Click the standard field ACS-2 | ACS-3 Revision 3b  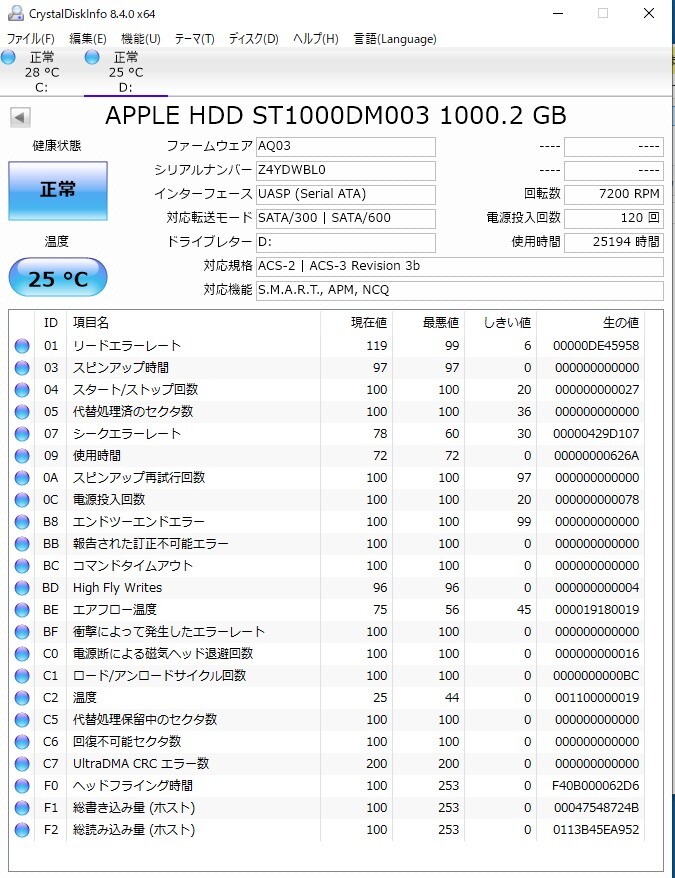click(x=459, y=267)
